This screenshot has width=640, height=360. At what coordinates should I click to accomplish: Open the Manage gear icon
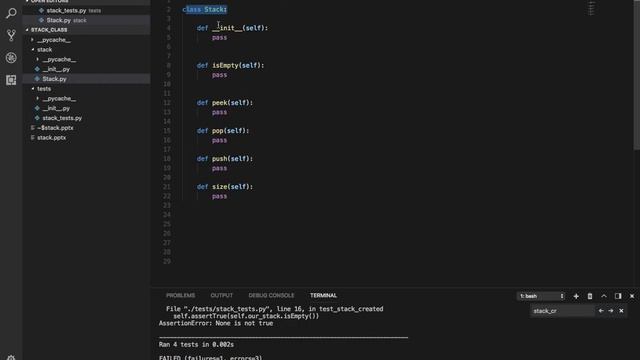(11, 357)
